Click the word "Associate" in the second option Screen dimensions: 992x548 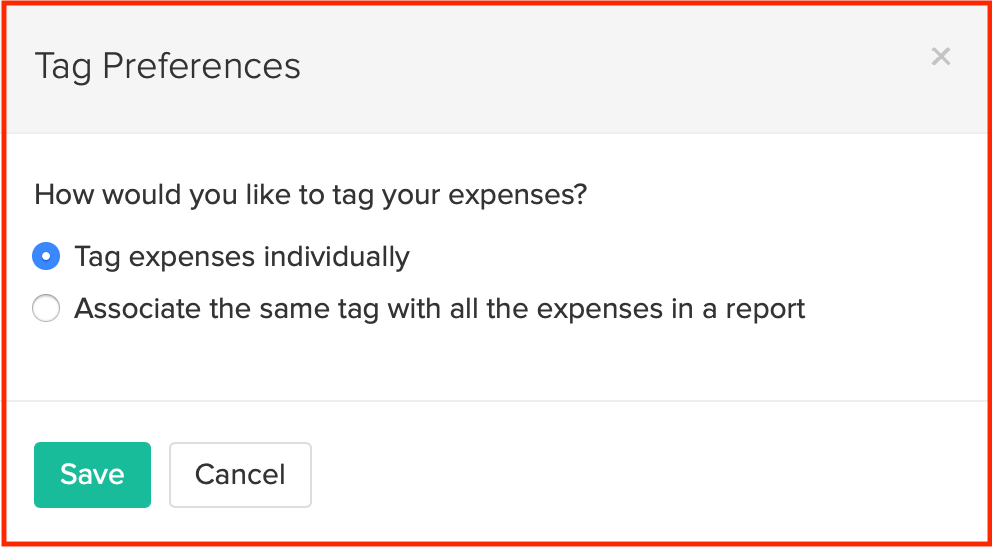[137, 309]
